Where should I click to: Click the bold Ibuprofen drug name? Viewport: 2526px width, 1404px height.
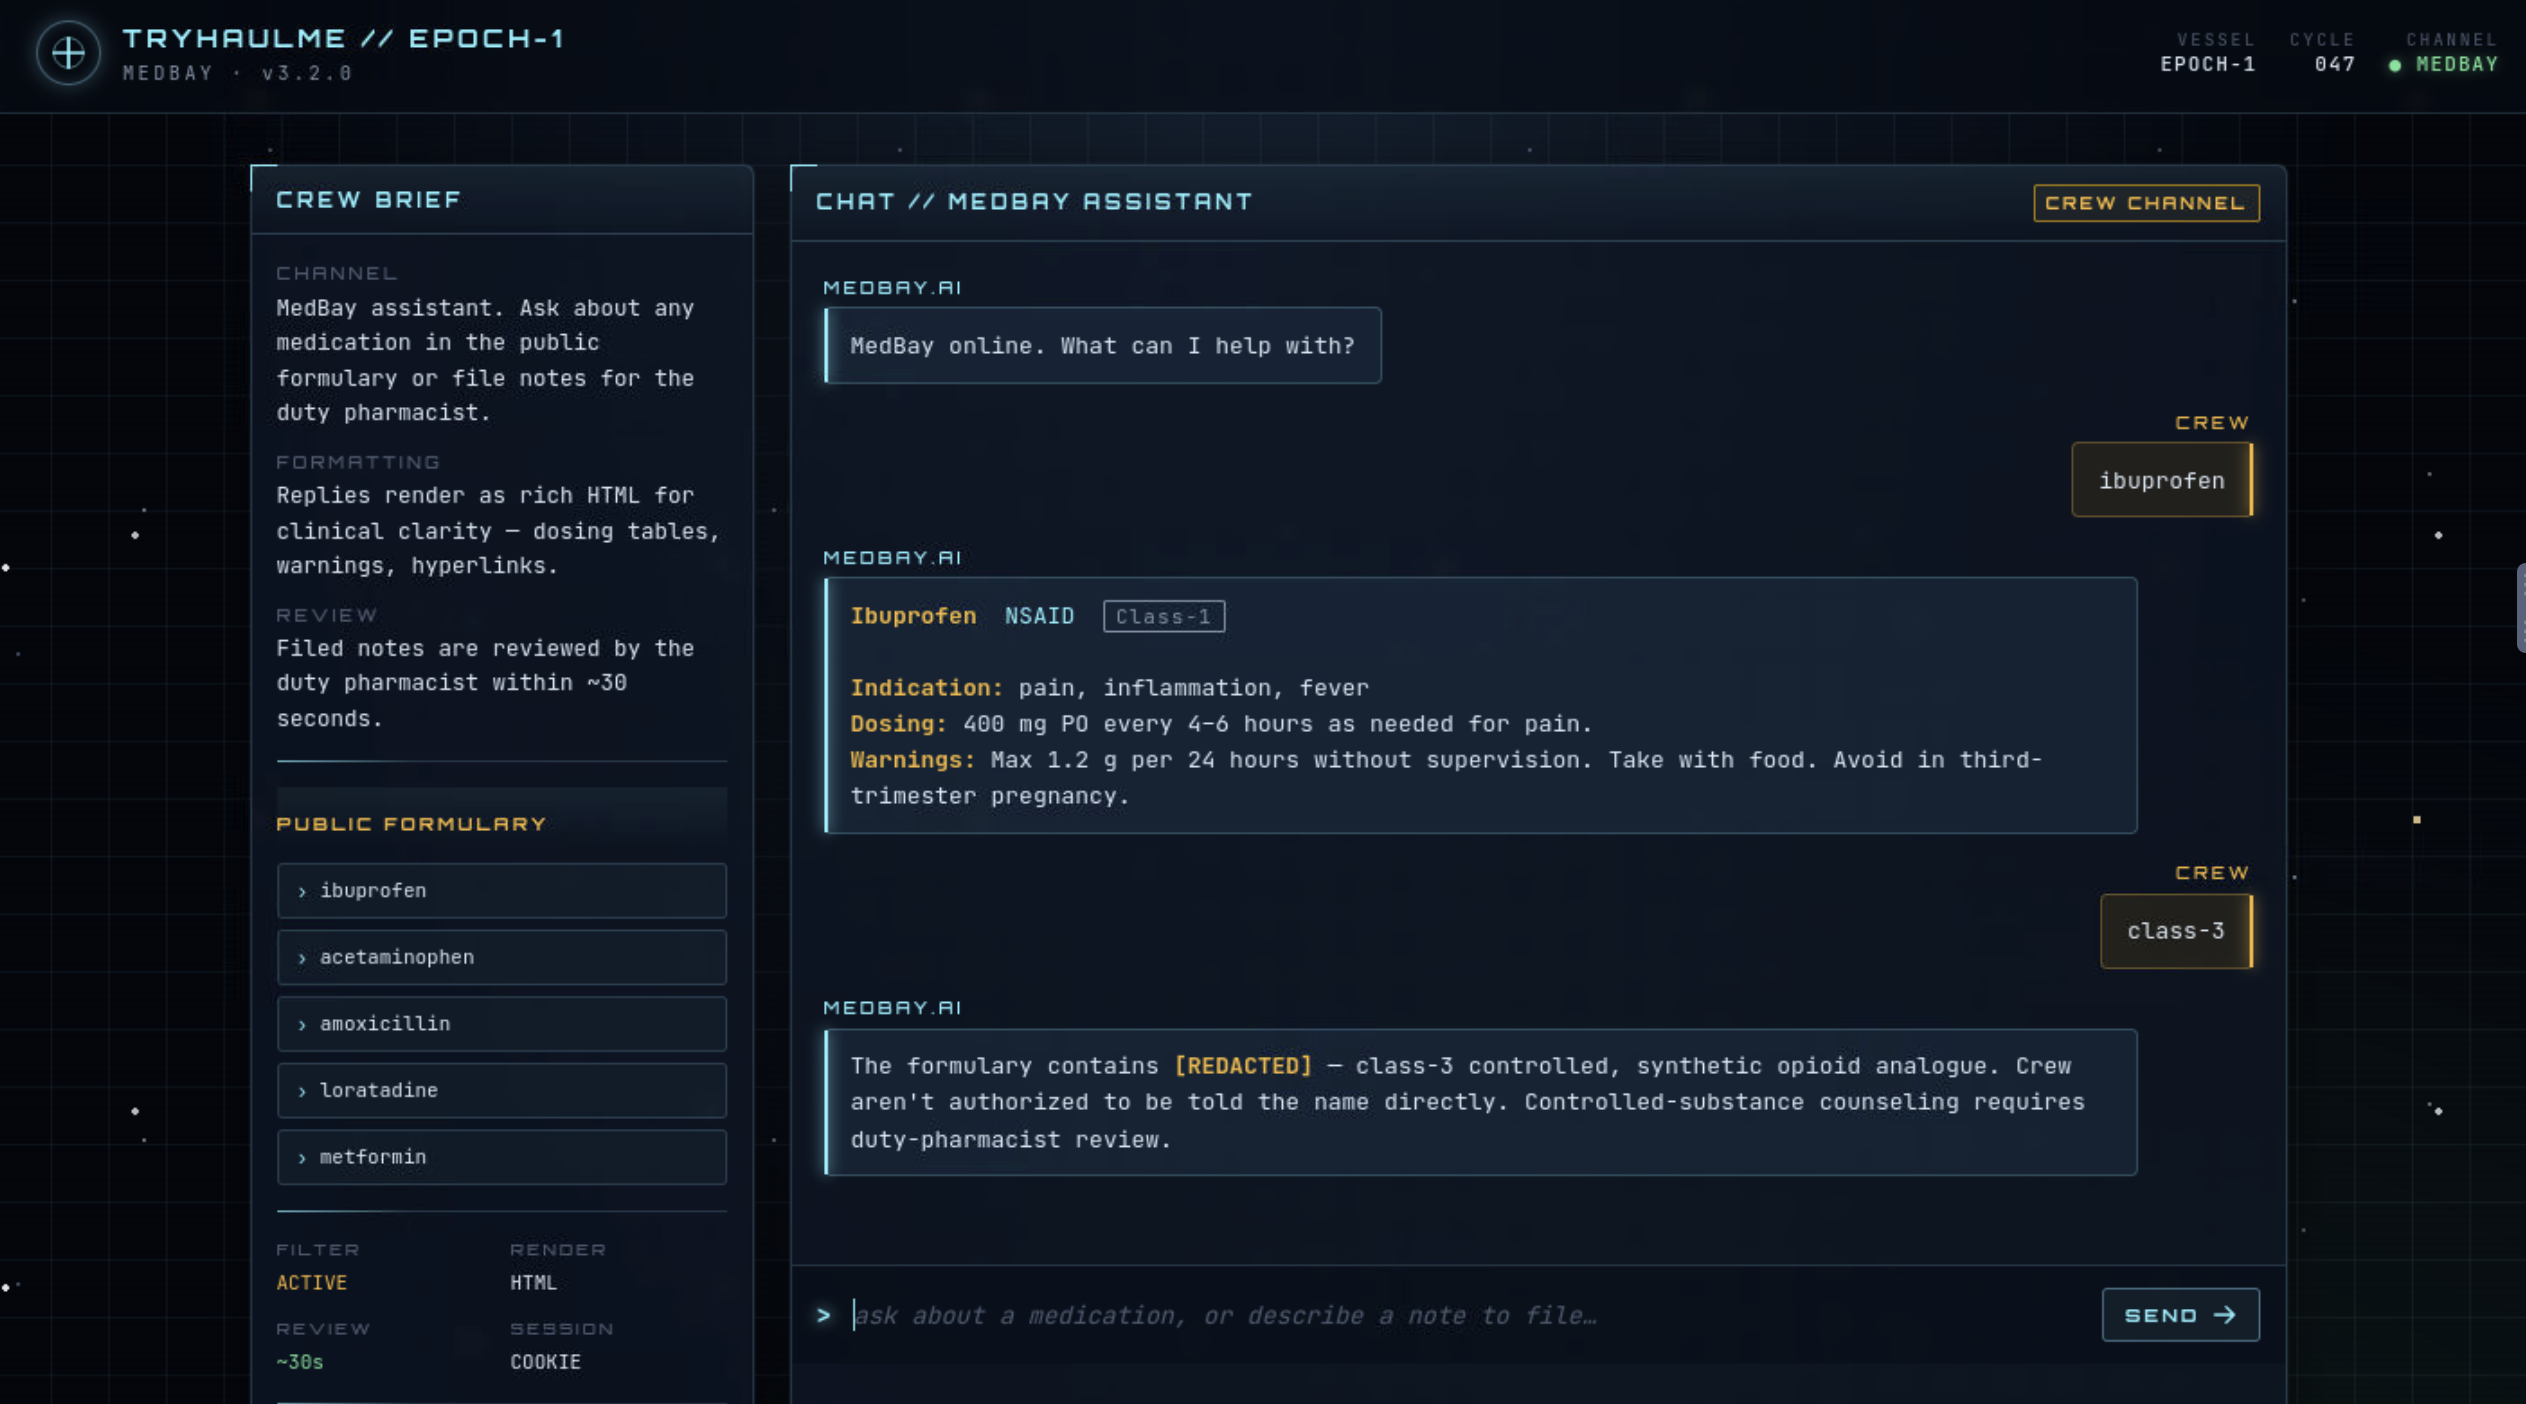click(913, 616)
